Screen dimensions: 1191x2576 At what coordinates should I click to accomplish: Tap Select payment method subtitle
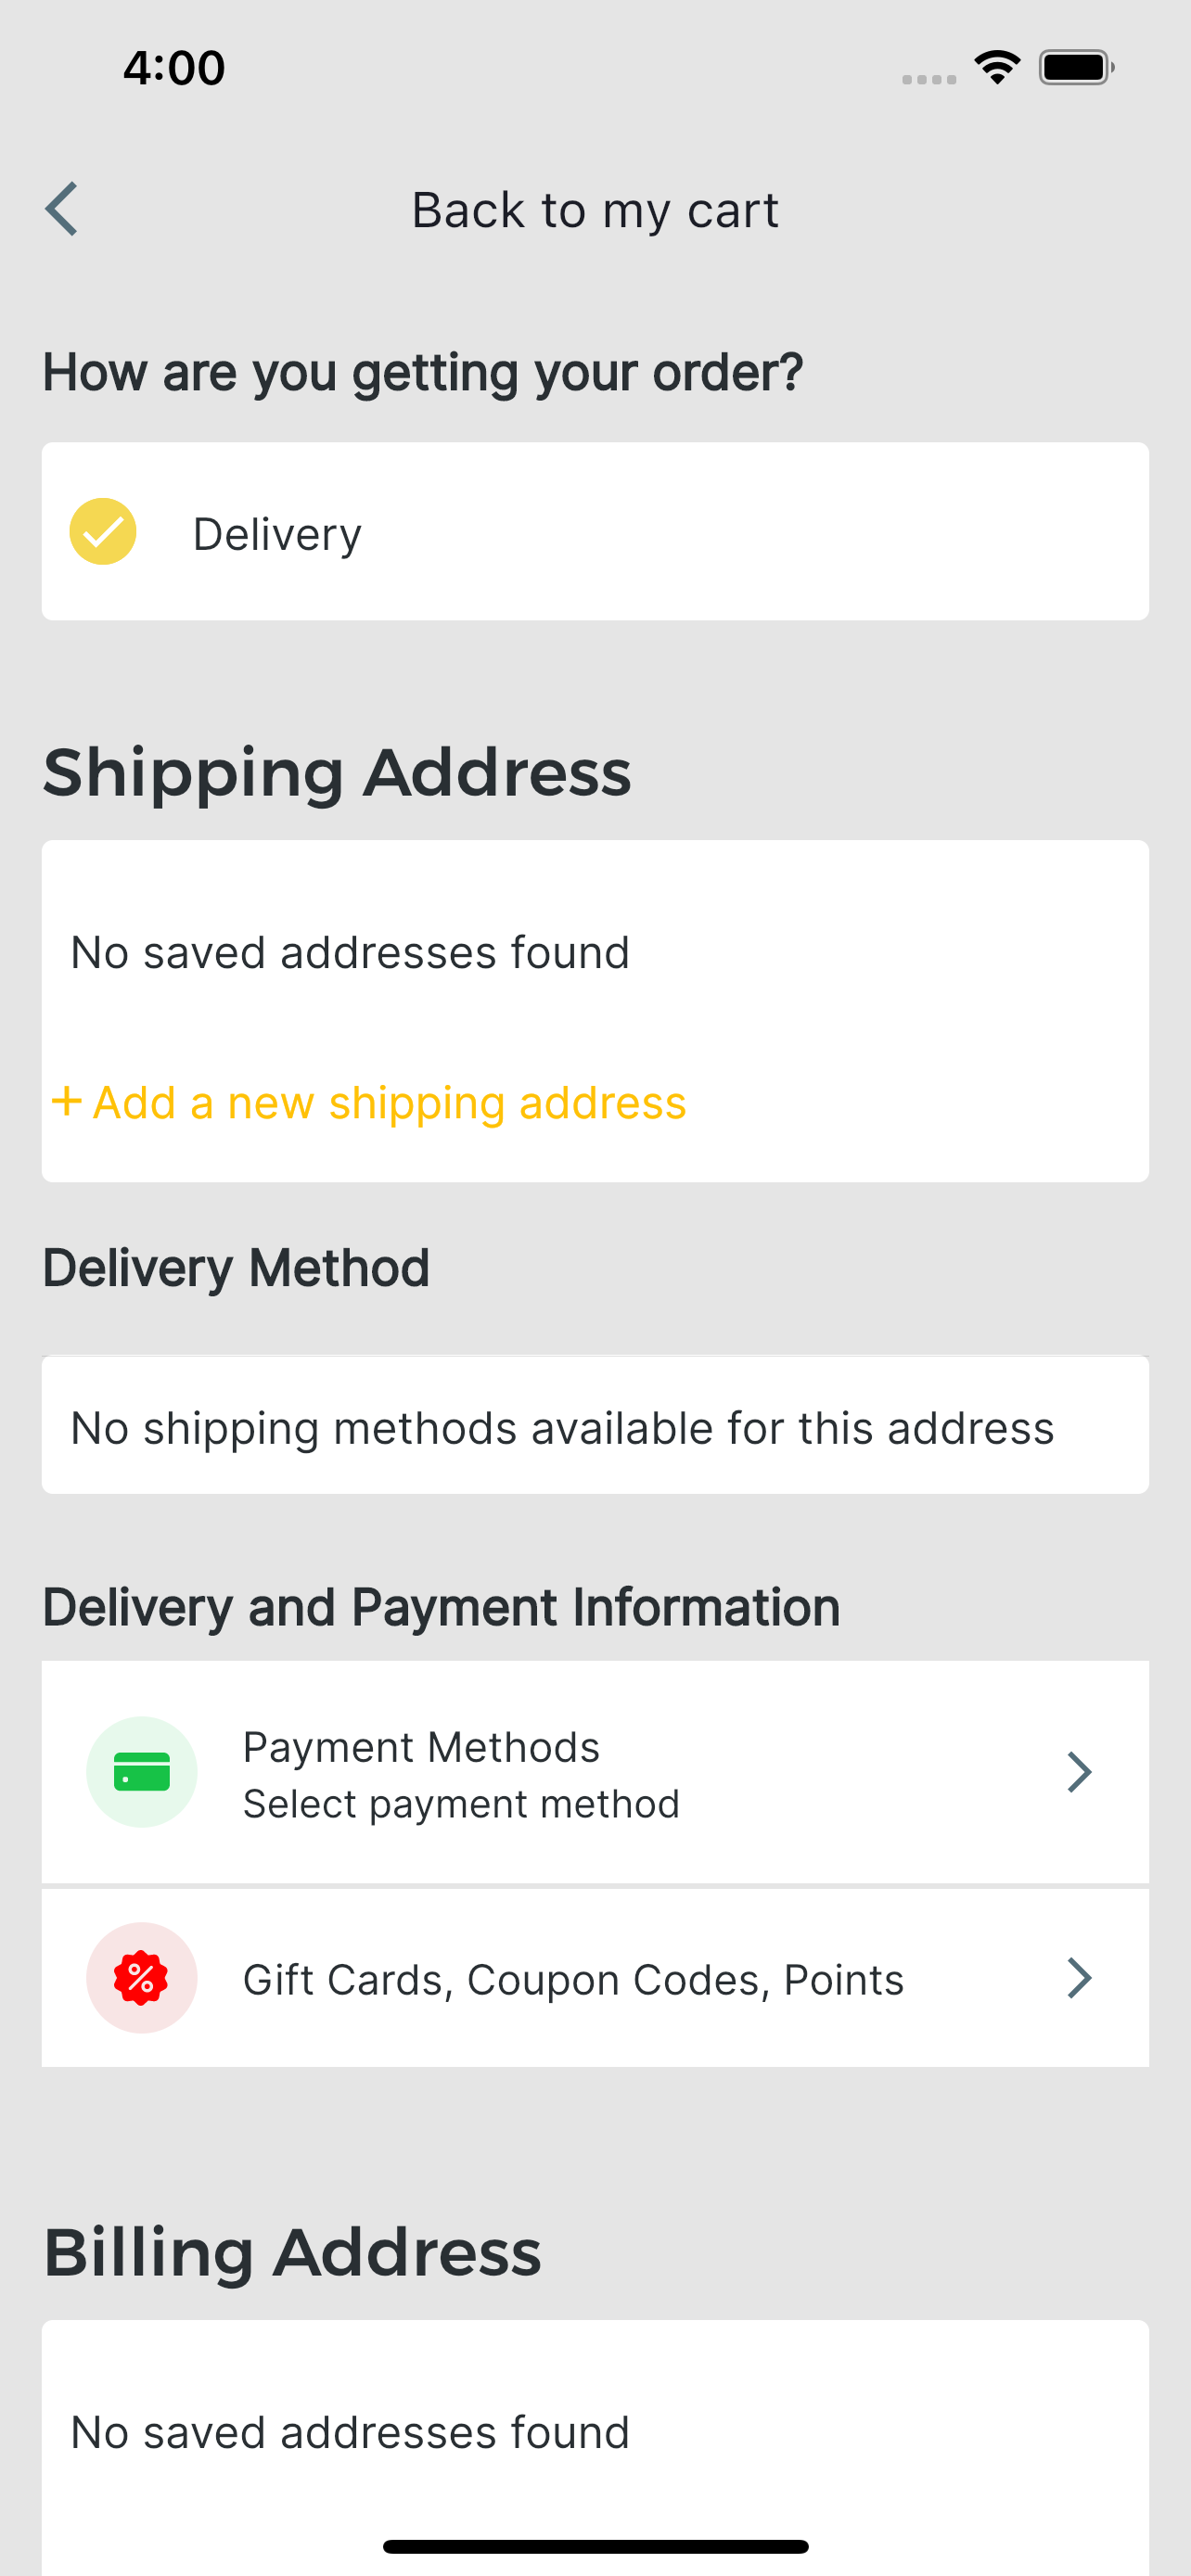(461, 1803)
